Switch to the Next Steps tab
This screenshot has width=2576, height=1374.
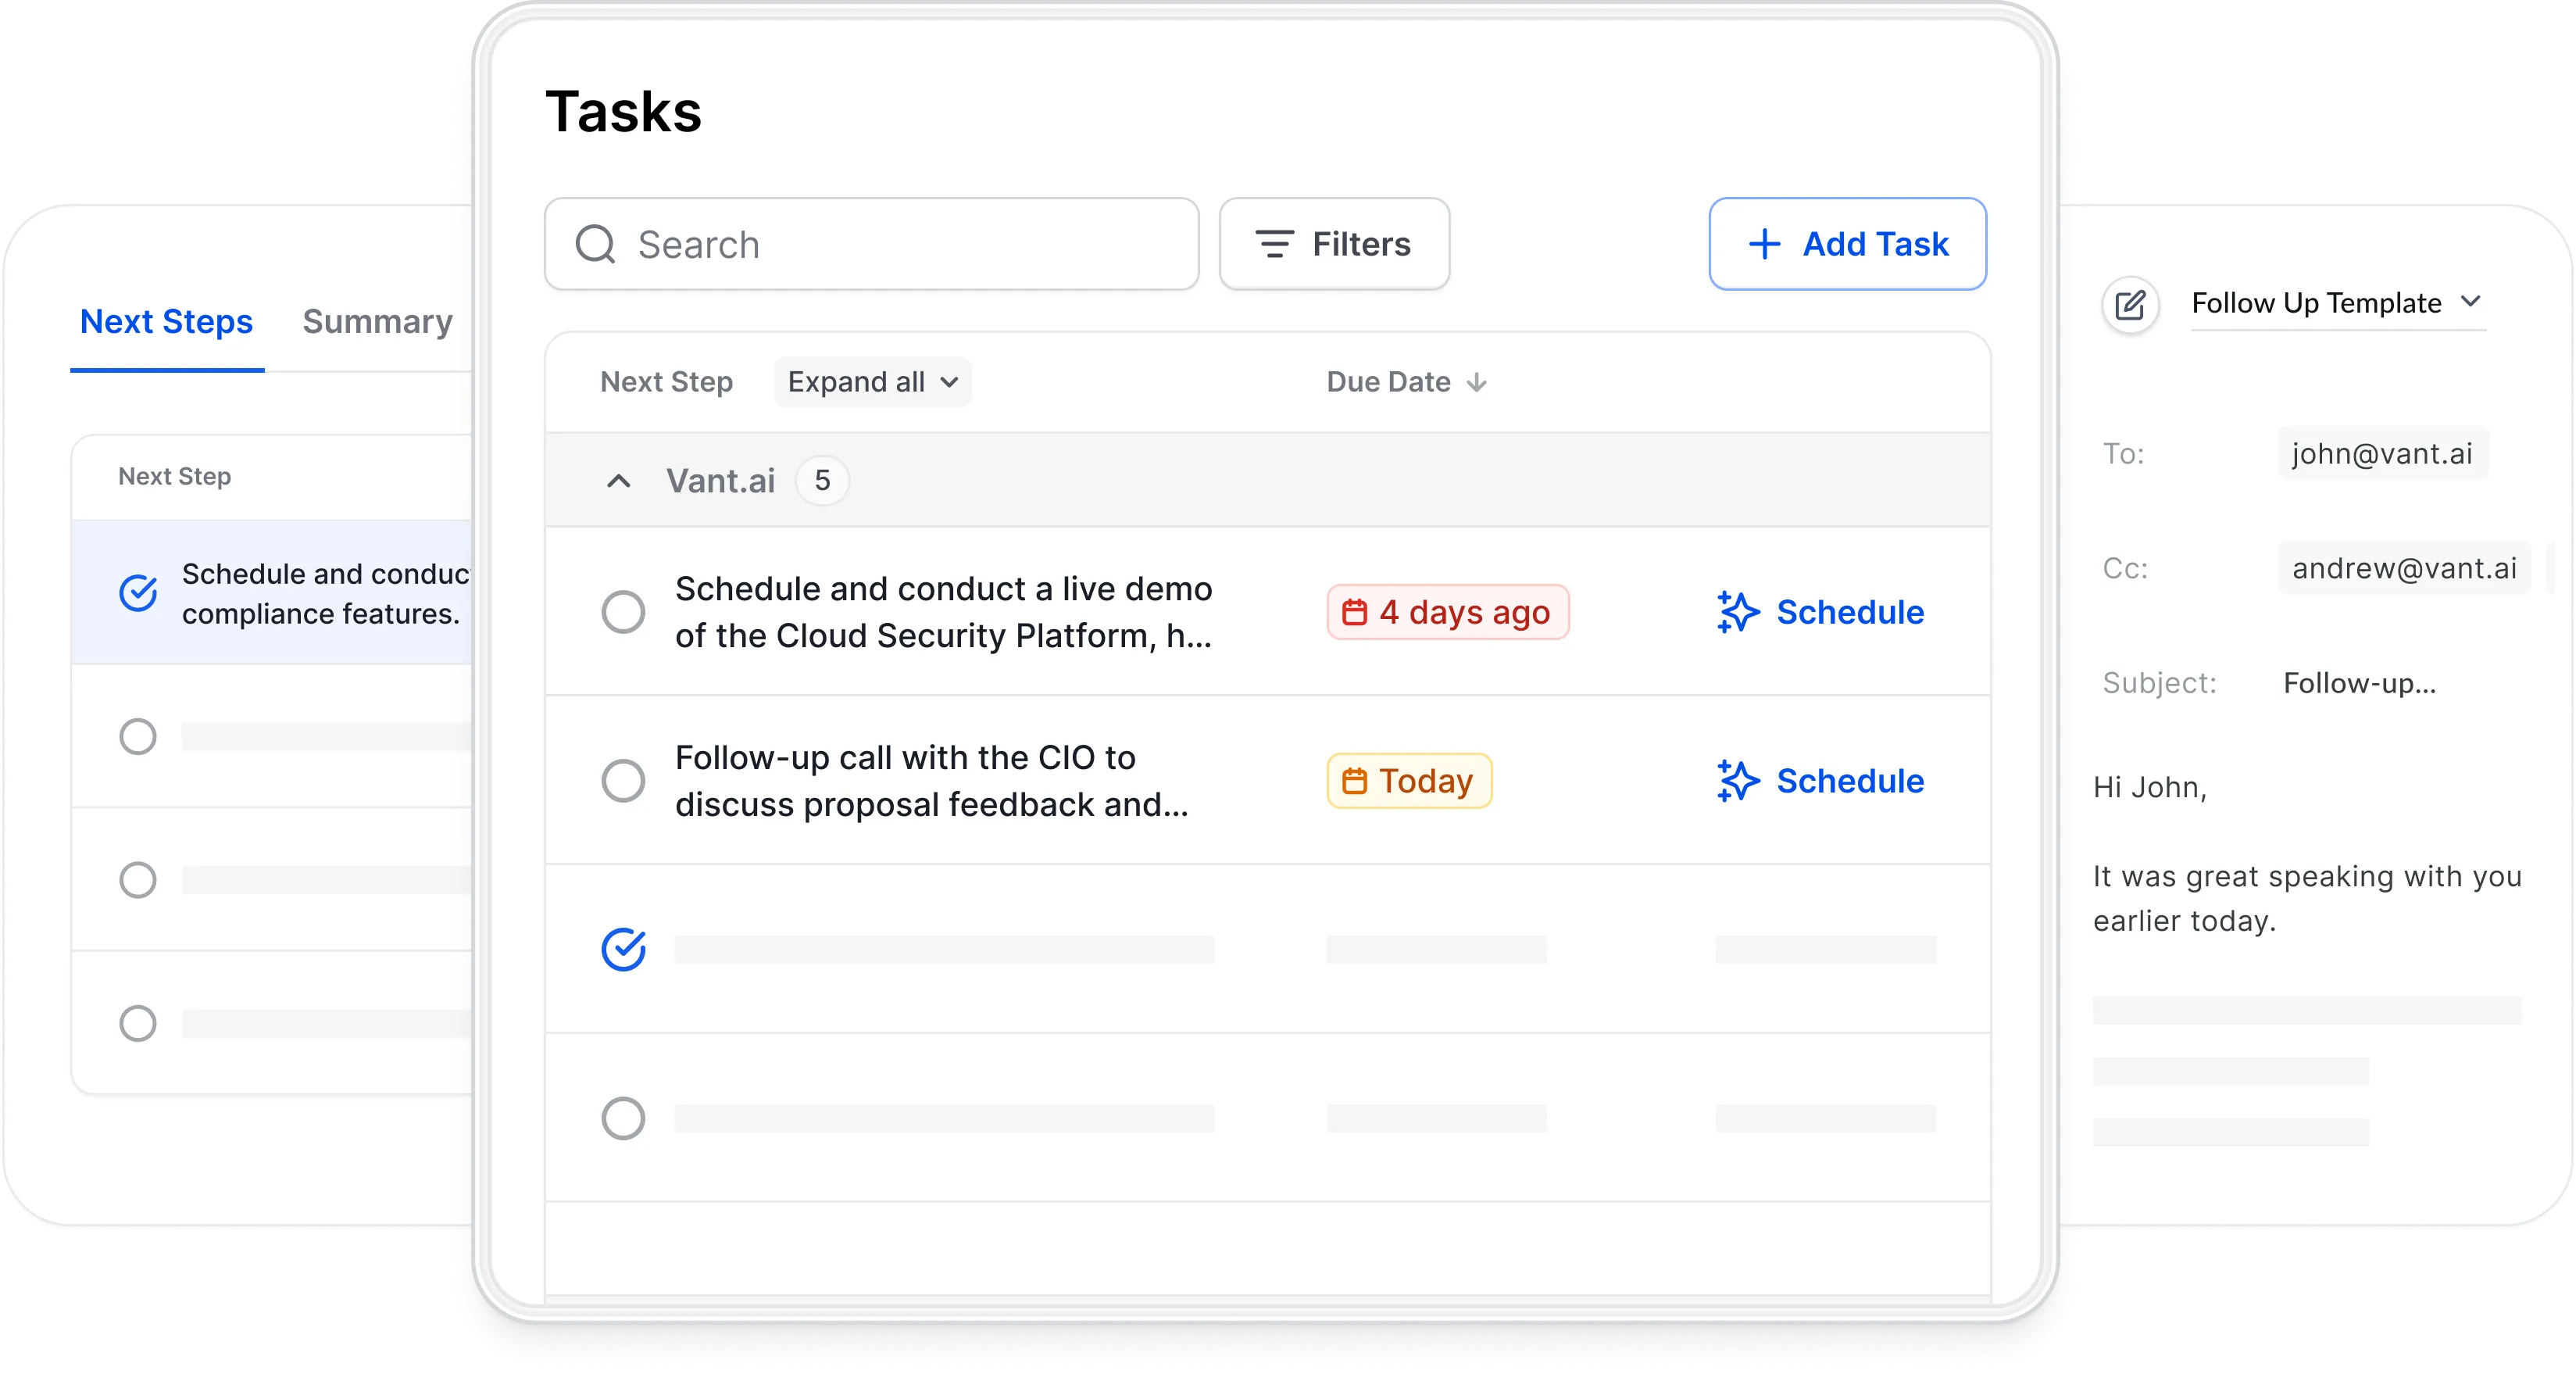point(166,322)
